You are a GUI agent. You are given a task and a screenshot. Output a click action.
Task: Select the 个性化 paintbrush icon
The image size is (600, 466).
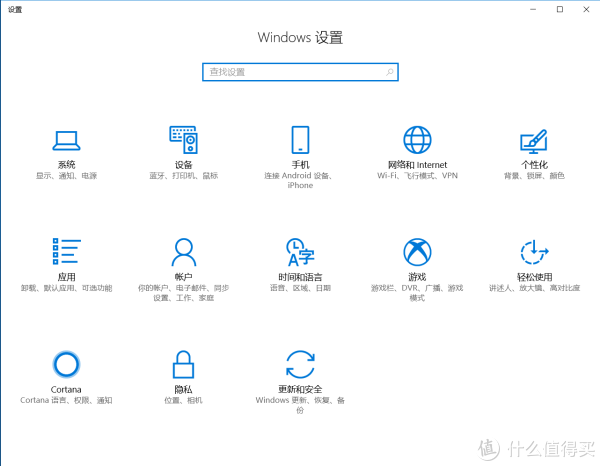click(534, 141)
